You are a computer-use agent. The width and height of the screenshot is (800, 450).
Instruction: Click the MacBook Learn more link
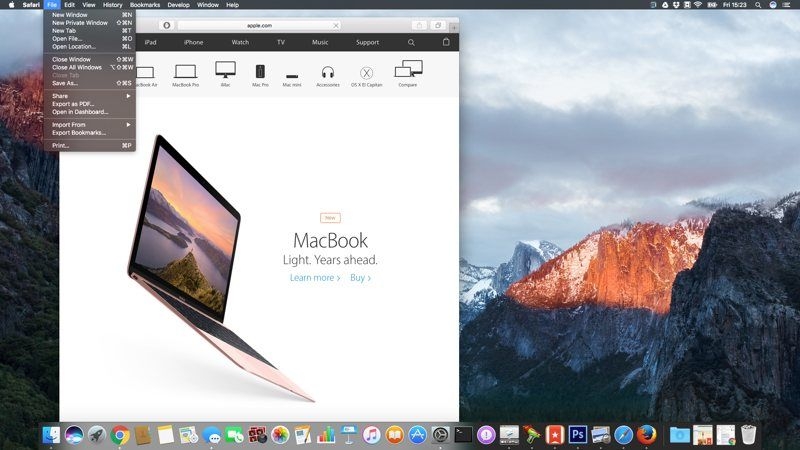[315, 278]
